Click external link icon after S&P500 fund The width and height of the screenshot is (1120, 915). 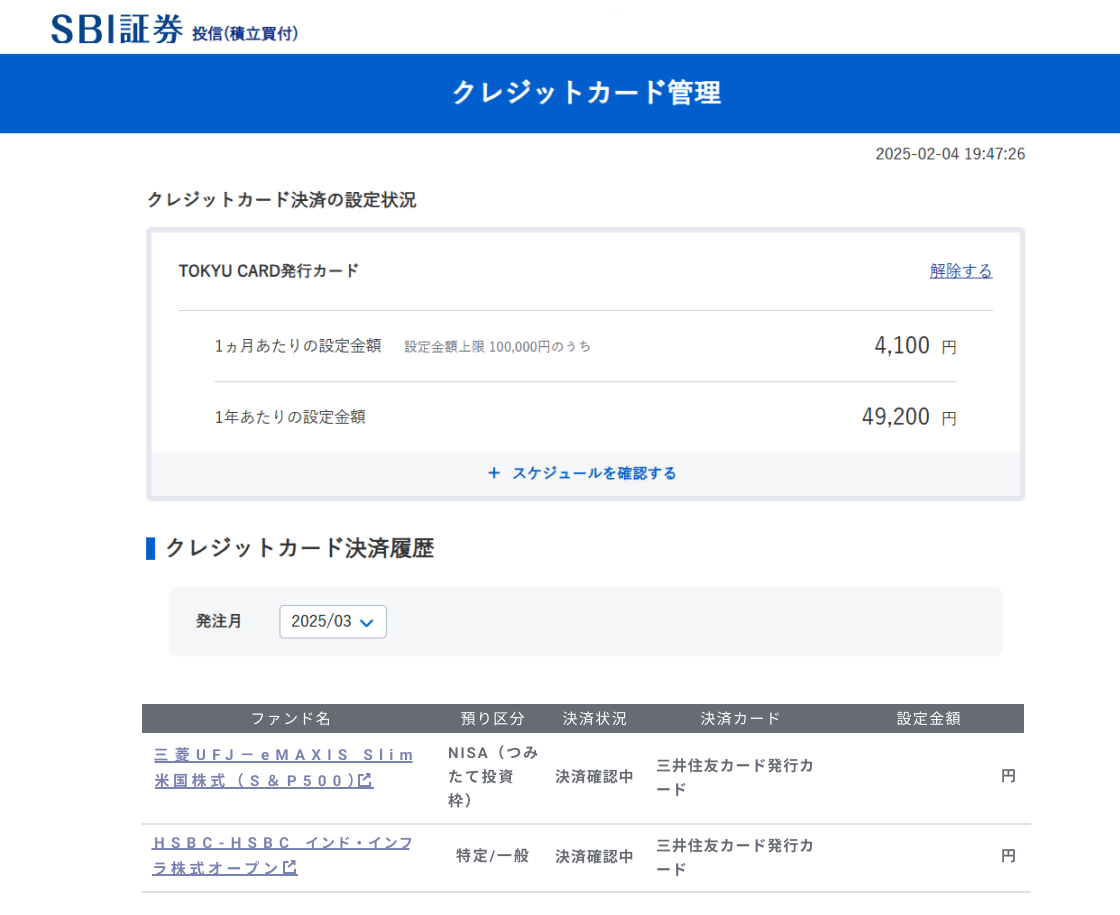click(366, 781)
